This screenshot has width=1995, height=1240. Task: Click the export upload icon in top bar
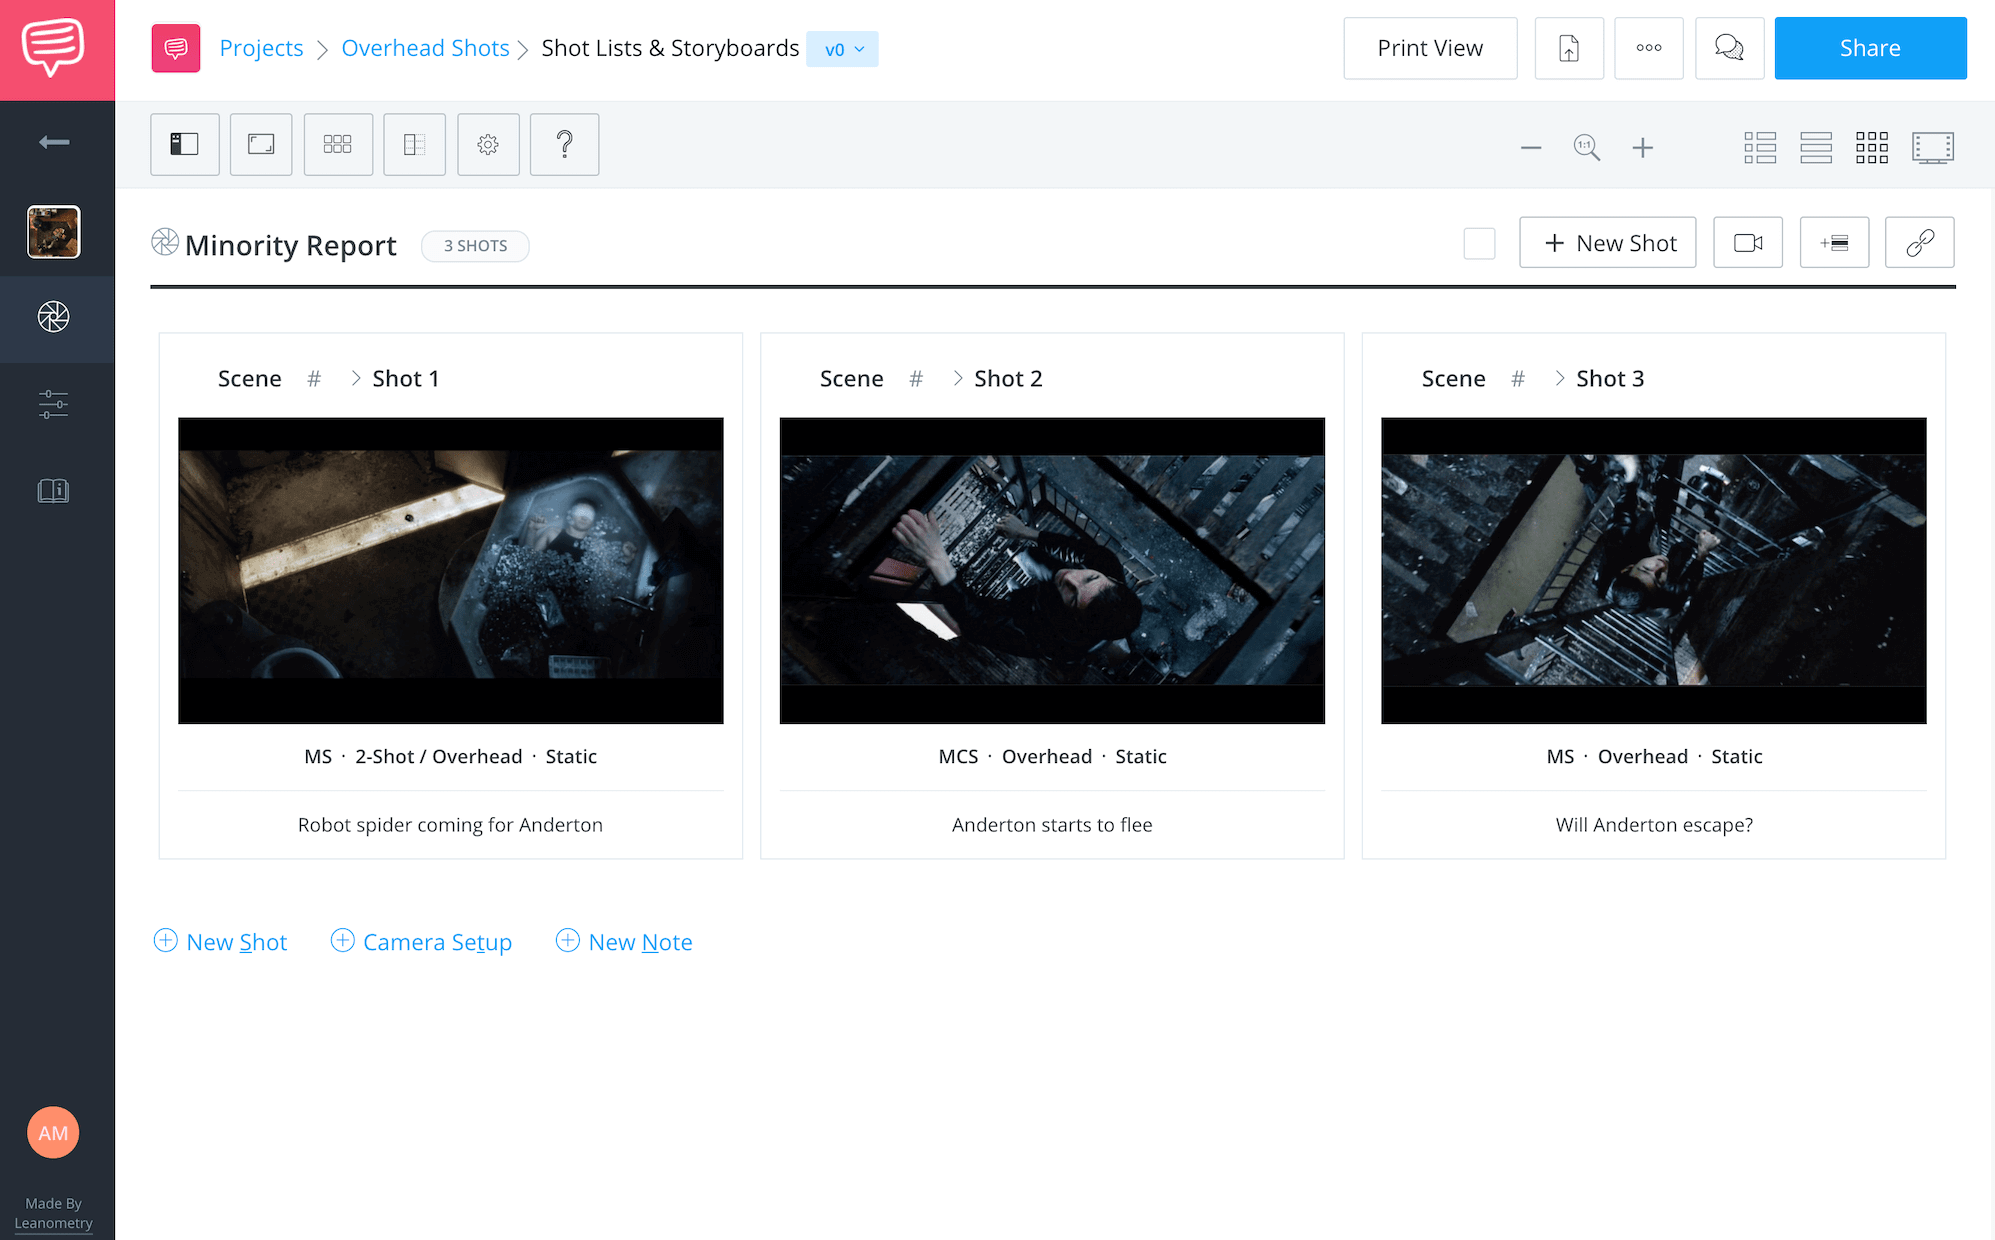[x=1569, y=47]
